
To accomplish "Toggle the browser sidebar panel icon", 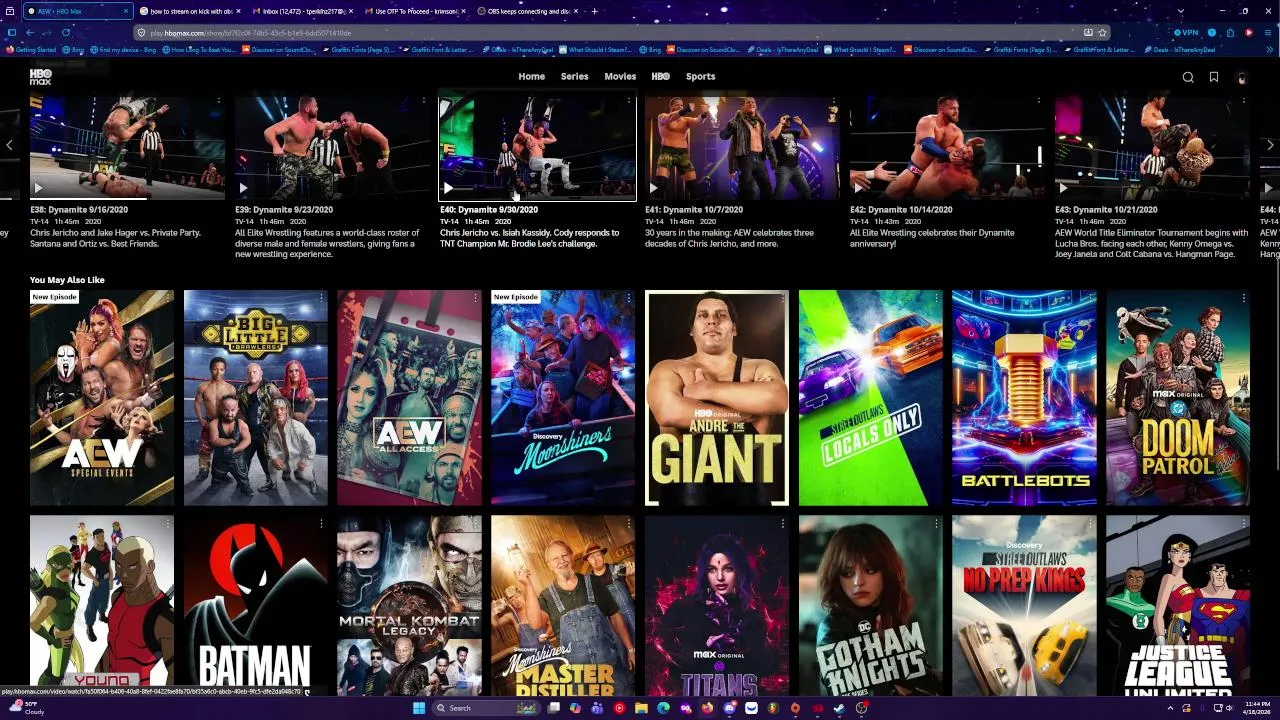I will pos(11,32).
